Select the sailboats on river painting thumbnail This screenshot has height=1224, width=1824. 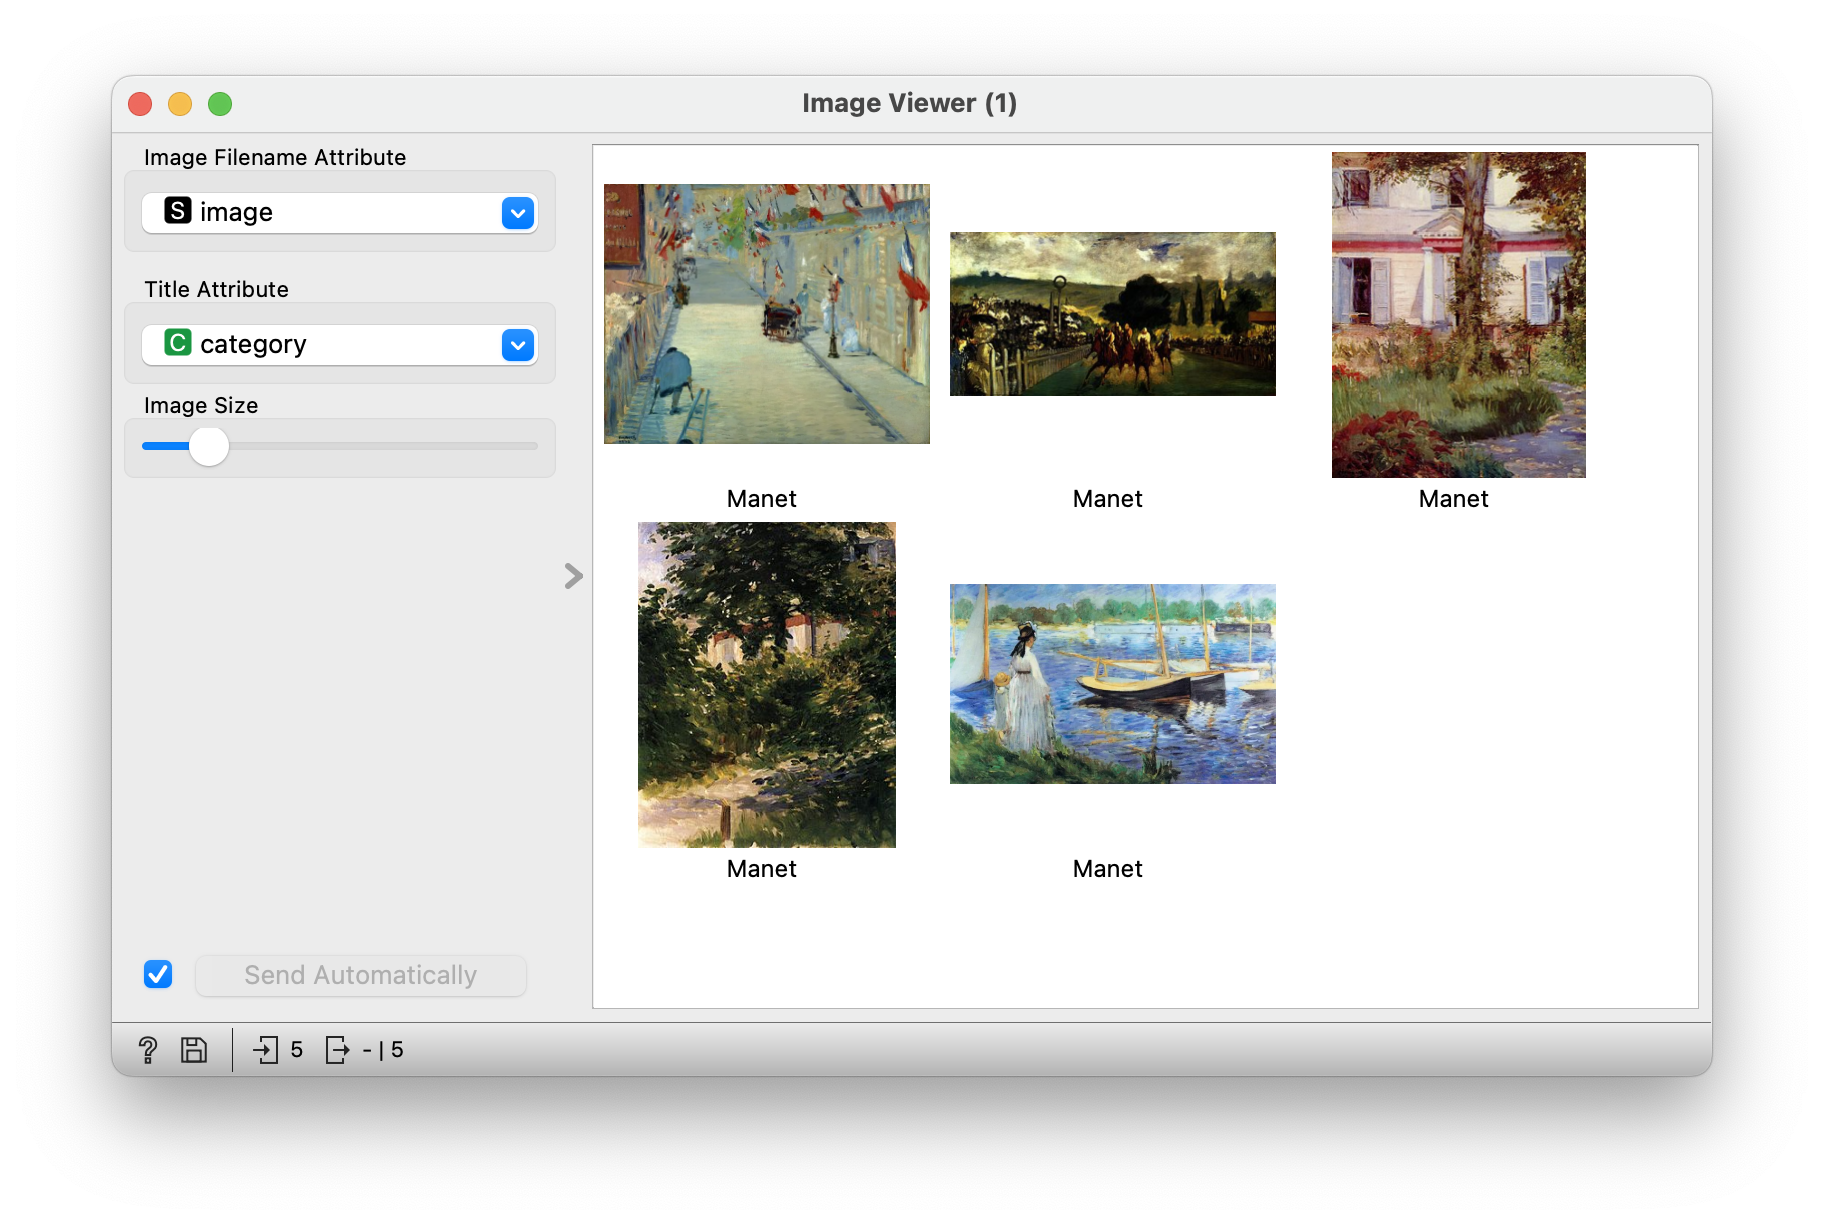click(x=1113, y=684)
